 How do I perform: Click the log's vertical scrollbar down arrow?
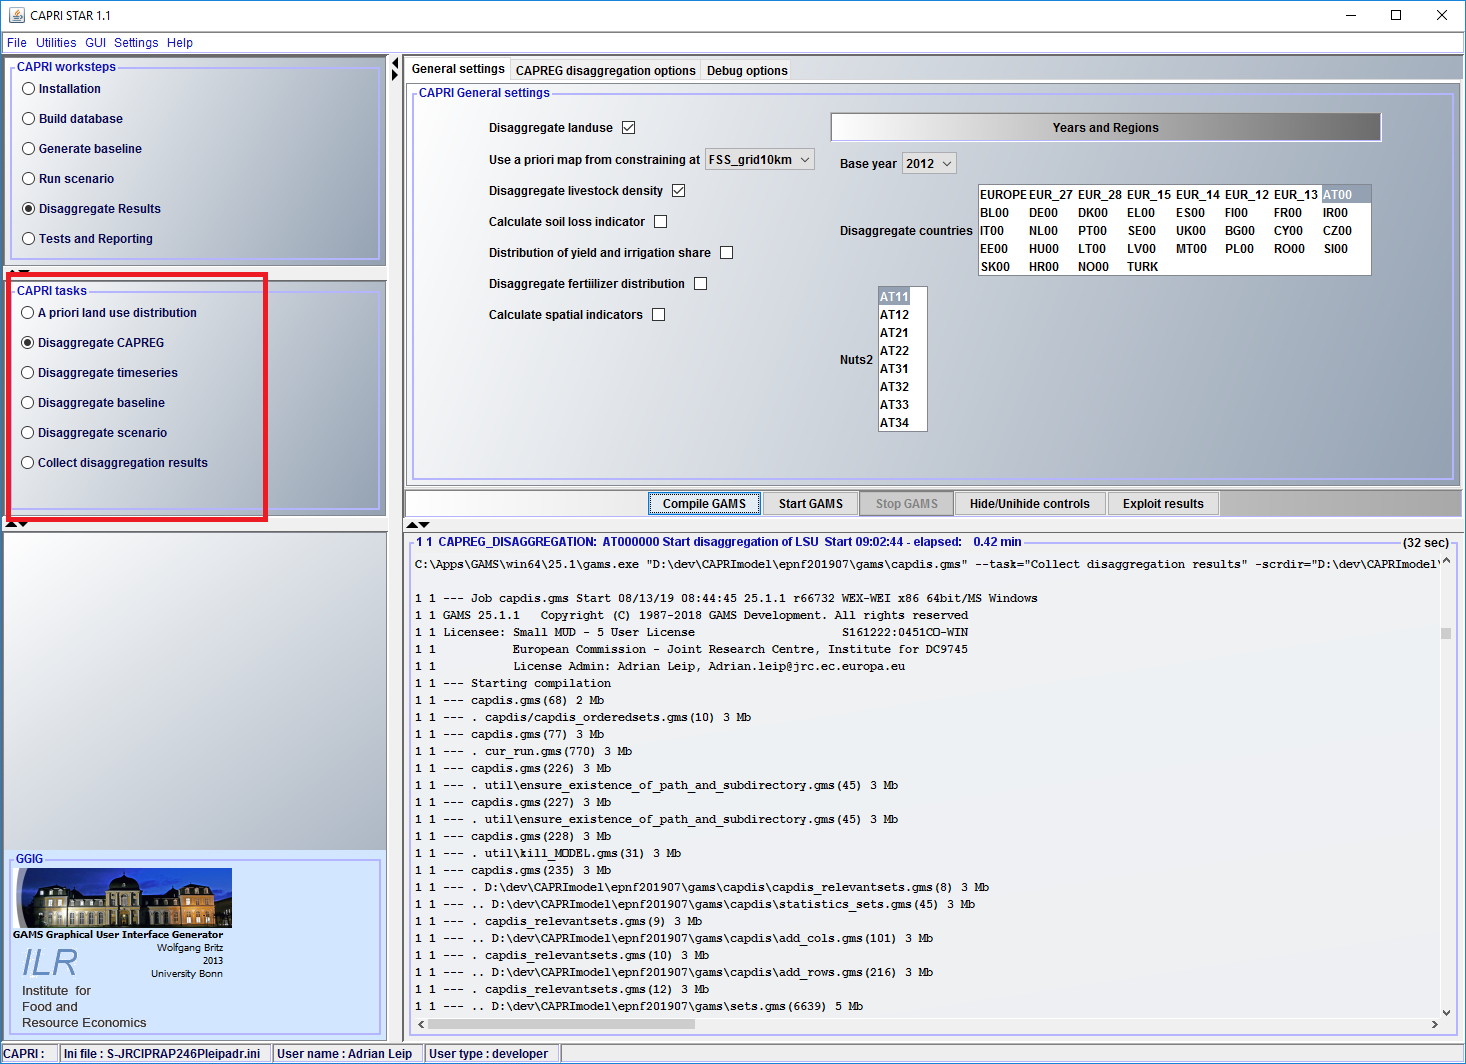click(1446, 1012)
